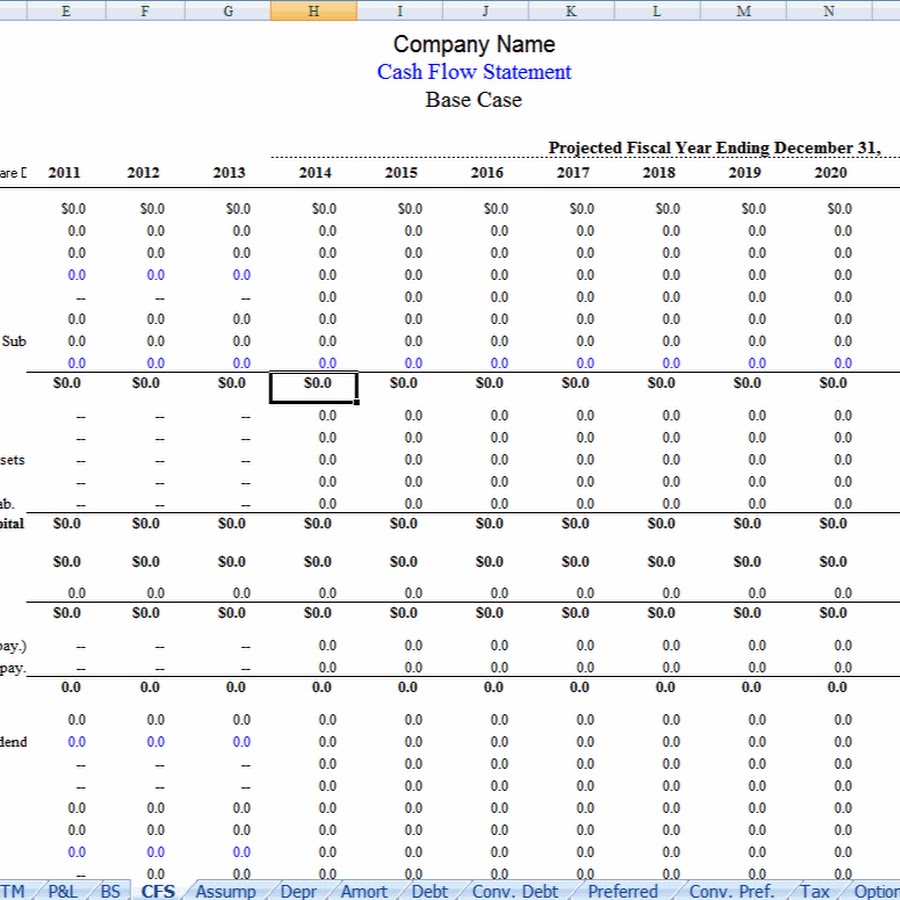Select column K header

coord(571,10)
